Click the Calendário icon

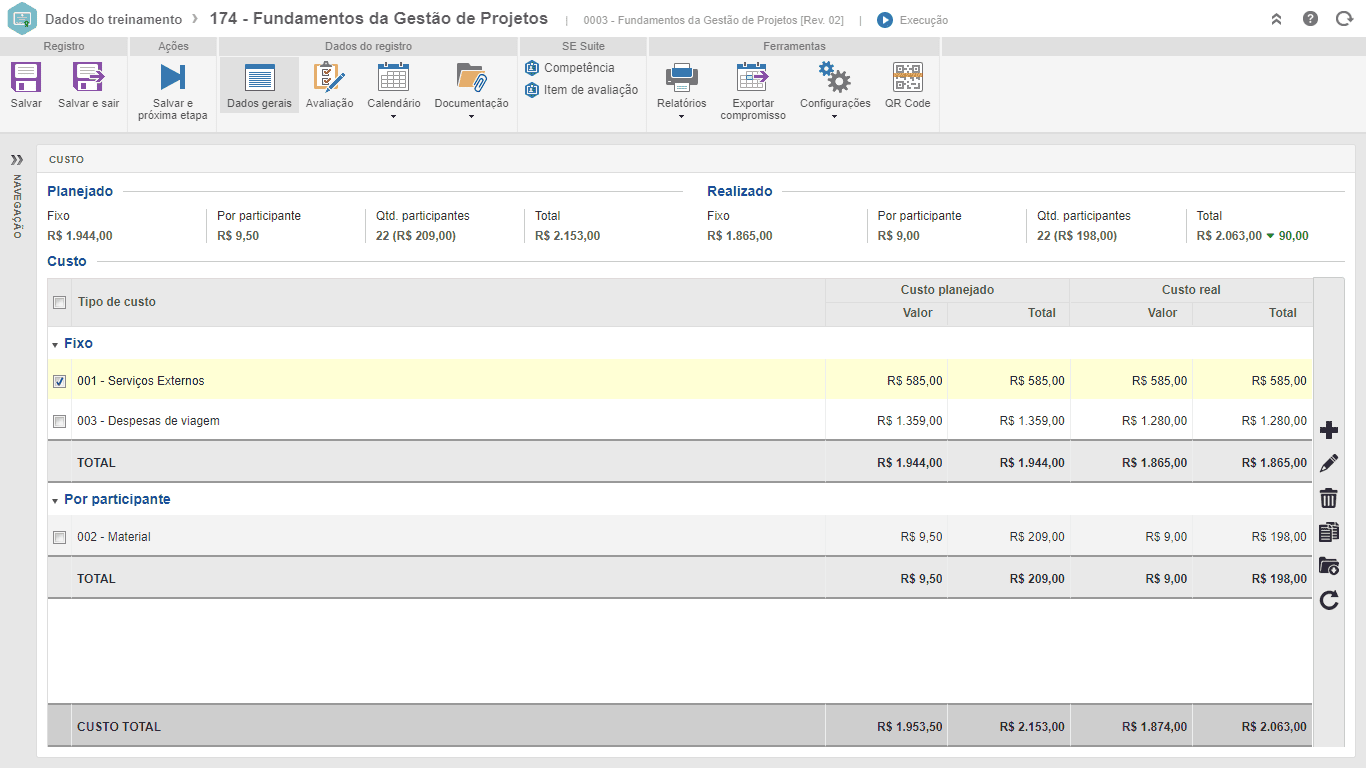[393, 77]
